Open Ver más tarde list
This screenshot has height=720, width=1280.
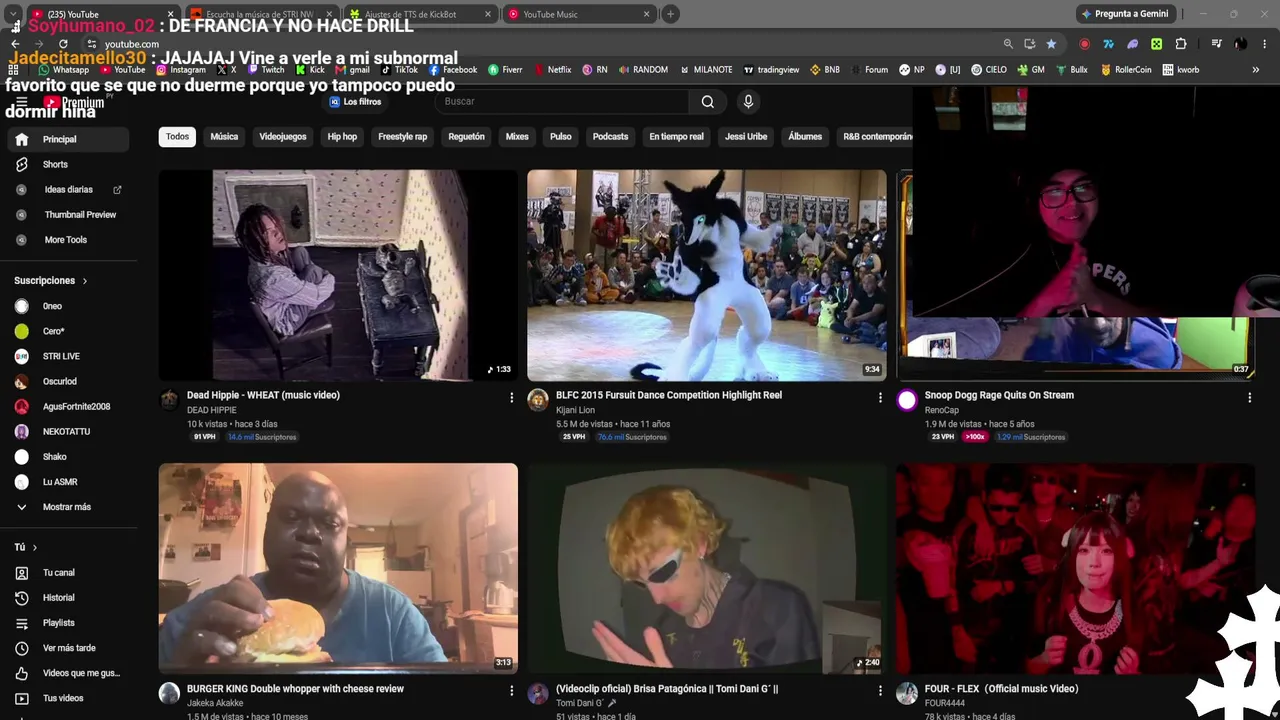[x=69, y=648]
